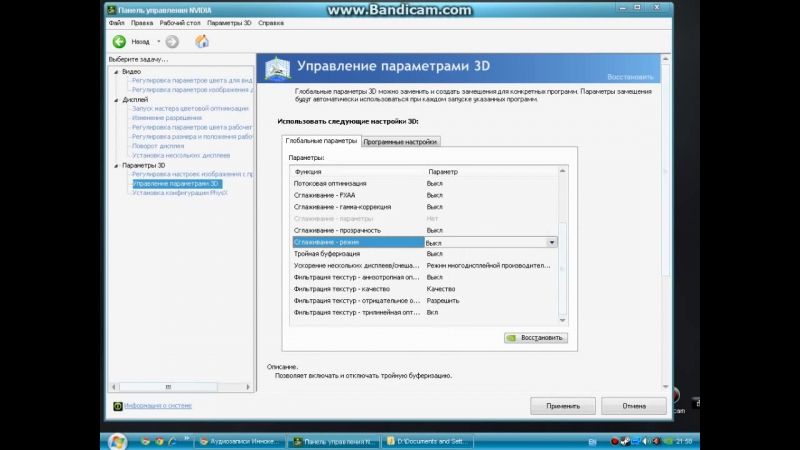The height and width of the screenshot is (450, 800).
Task: Launch first Chrome quick launch icon
Action: click(146, 441)
